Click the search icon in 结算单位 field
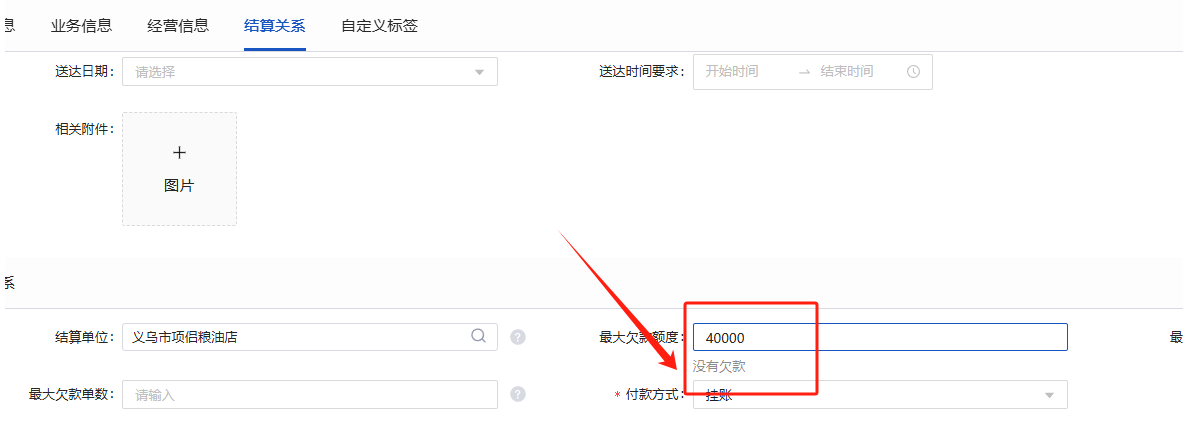1183x435 pixels. point(479,336)
